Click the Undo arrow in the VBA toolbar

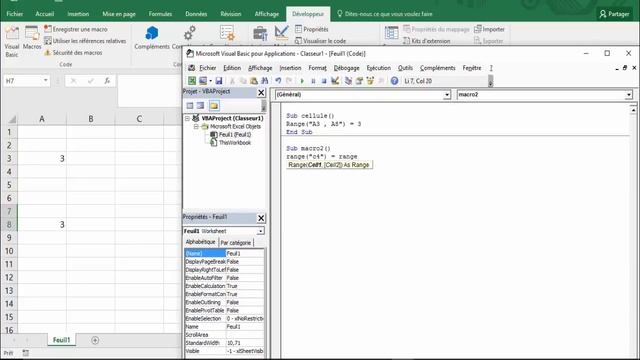(278, 81)
